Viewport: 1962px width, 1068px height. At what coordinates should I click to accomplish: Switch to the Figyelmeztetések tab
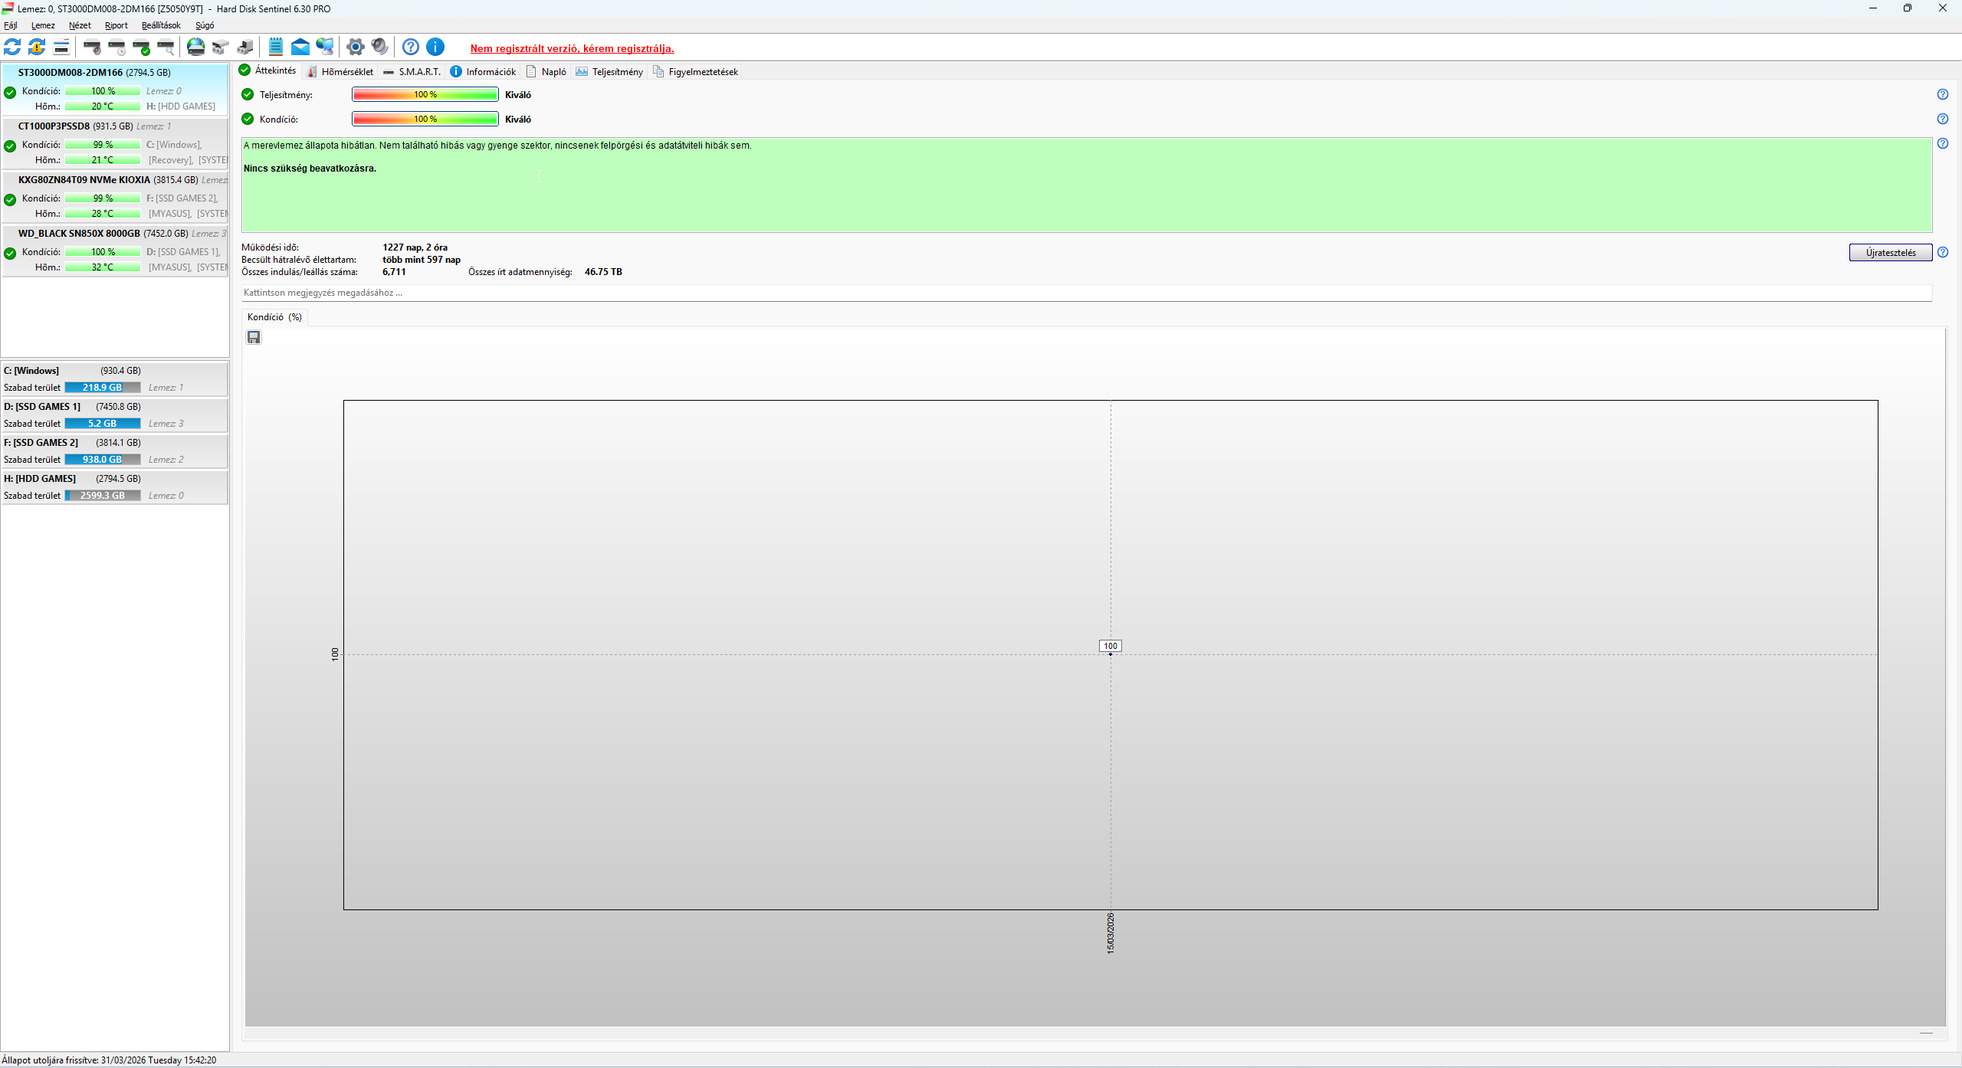click(x=696, y=72)
